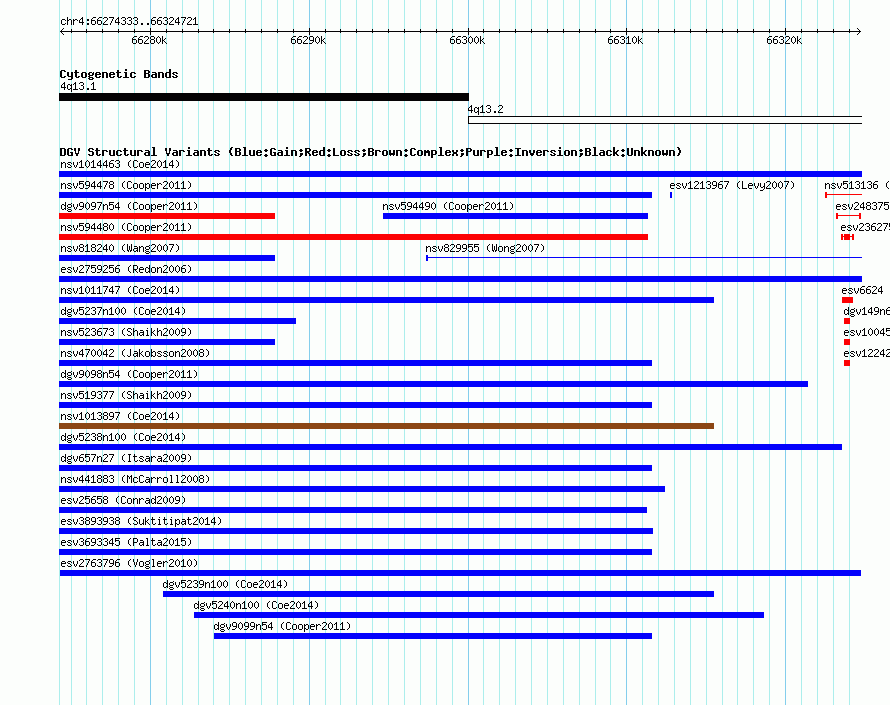Open variant nsv829955 (Wong2007) label

(x=485, y=248)
